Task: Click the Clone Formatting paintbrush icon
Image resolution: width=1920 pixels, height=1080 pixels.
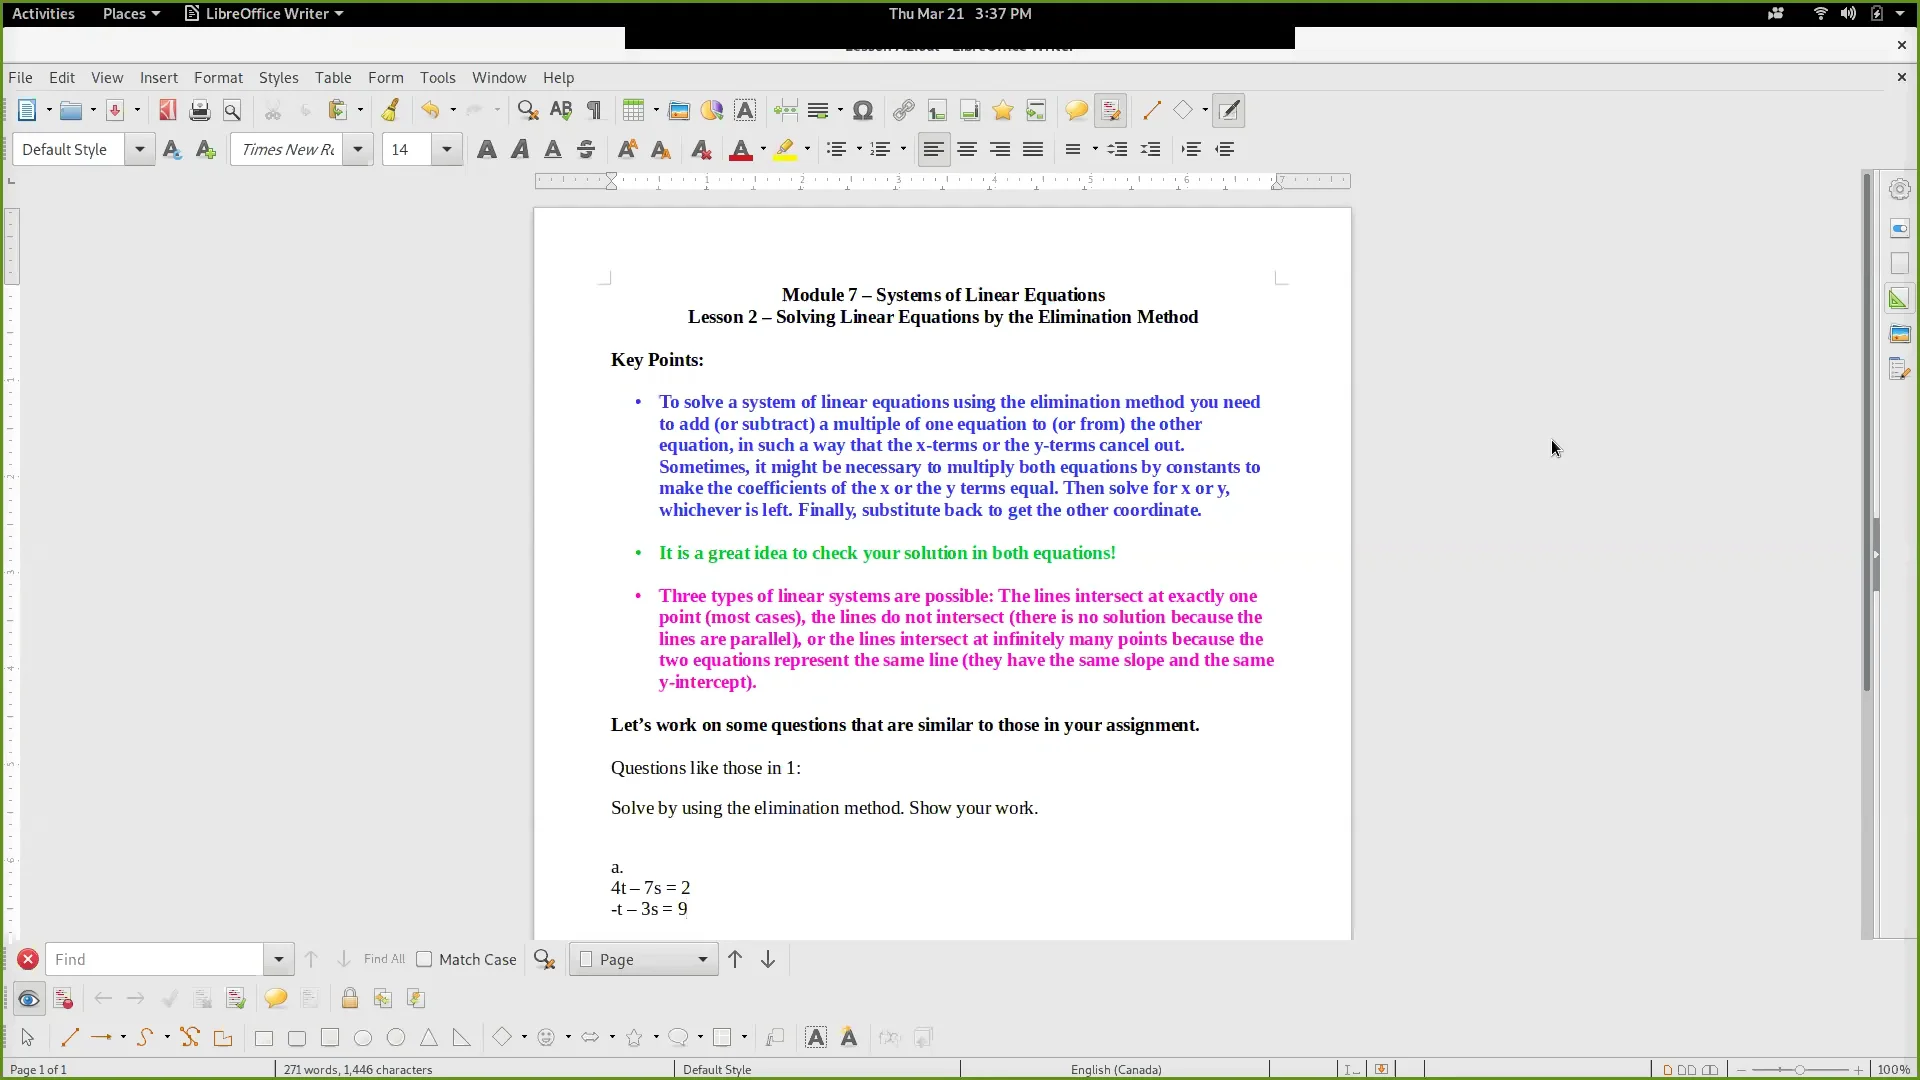Action: [x=390, y=110]
